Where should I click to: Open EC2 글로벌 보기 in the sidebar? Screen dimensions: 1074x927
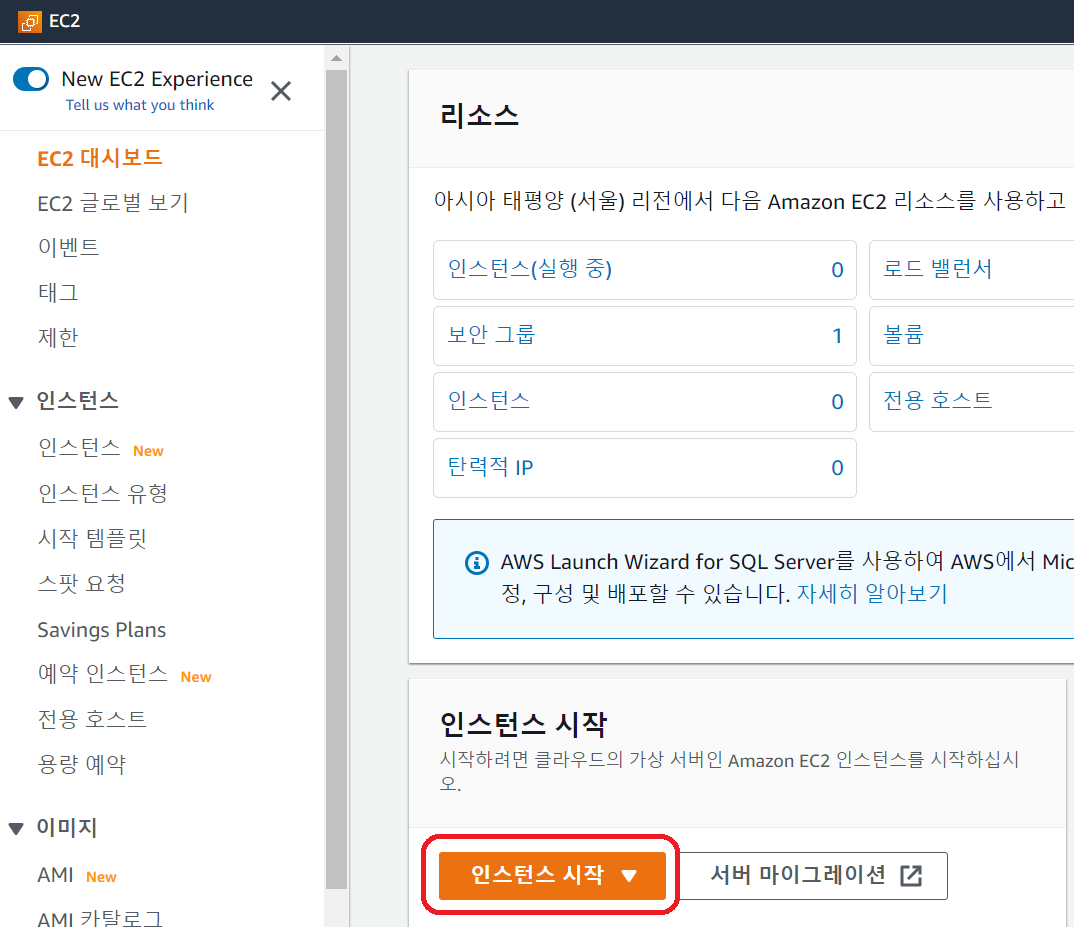pos(112,203)
